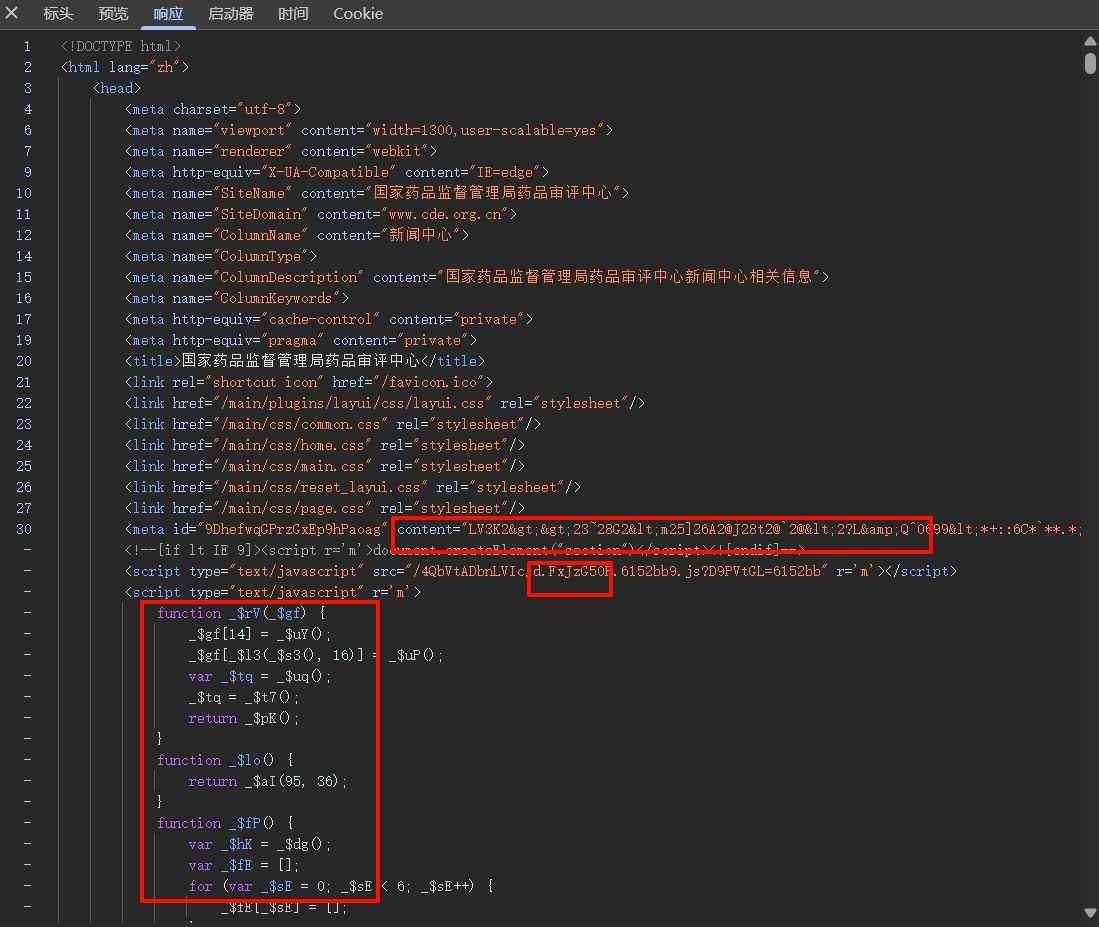Switch to the 时间 tab
Screen dimensions: 1099x927
(x=293, y=14)
